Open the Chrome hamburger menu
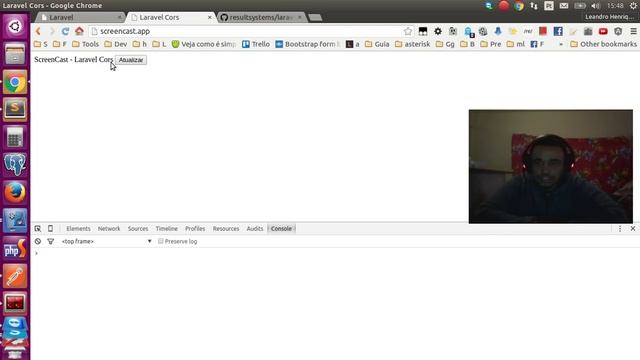Viewport: 640px width, 360px height. tap(633, 31)
